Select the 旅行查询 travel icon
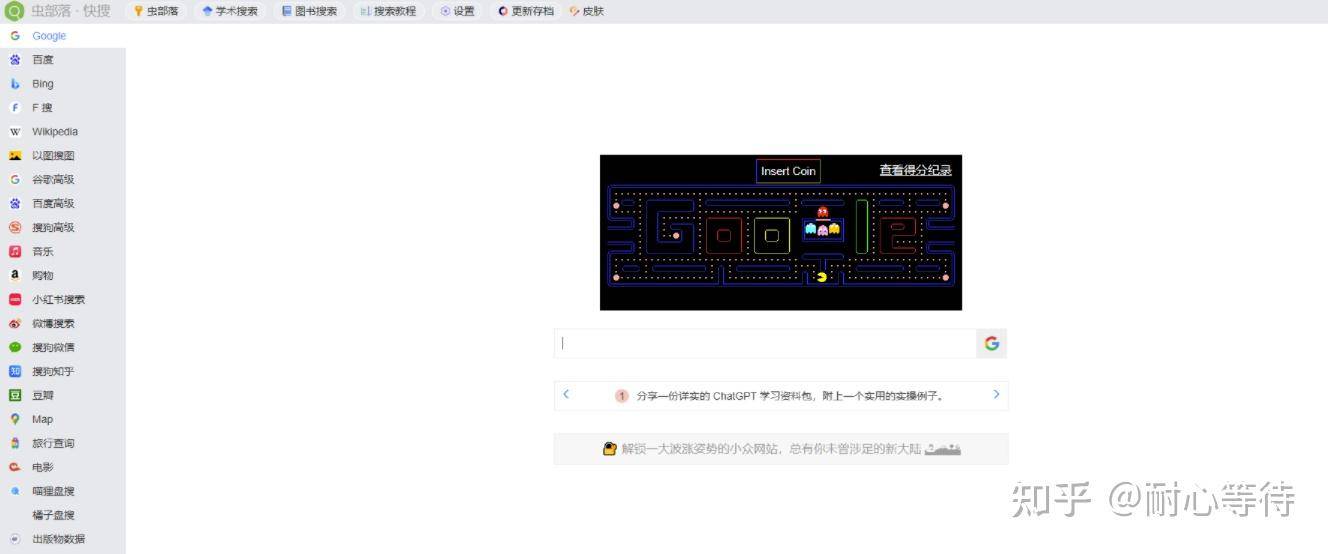This screenshot has width=1328, height=554. 15,443
